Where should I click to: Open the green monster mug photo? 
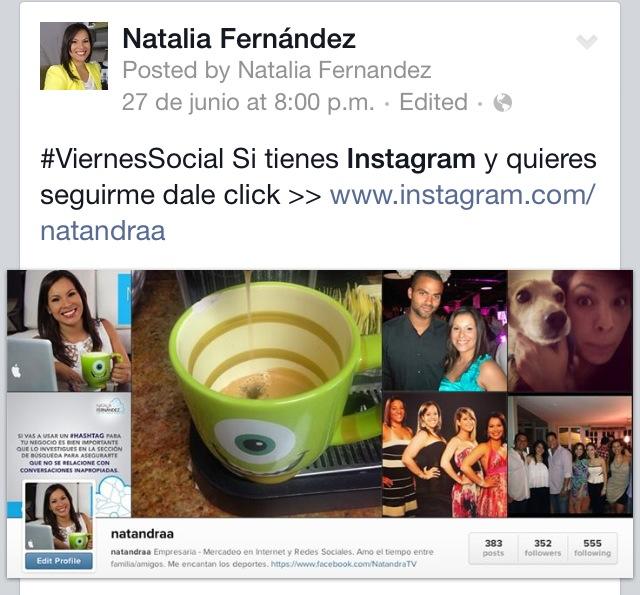[x=257, y=394]
